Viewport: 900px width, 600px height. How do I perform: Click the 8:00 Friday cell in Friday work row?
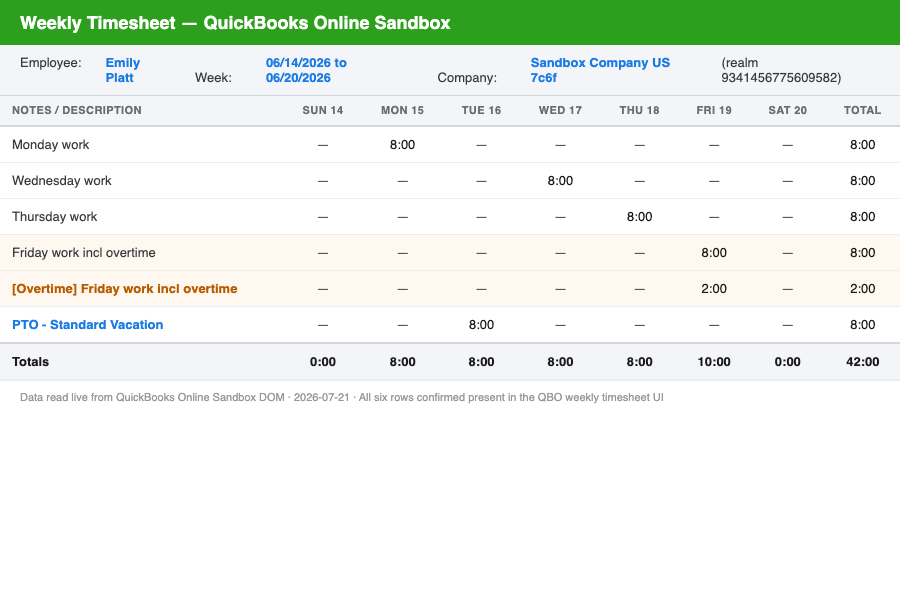coord(714,253)
